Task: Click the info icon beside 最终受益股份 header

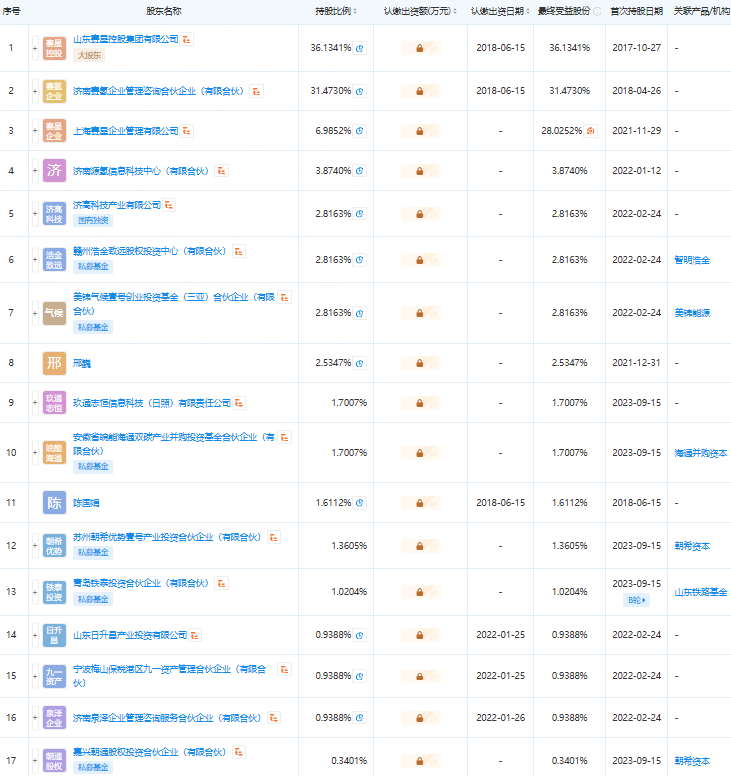Action: click(x=597, y=11)
